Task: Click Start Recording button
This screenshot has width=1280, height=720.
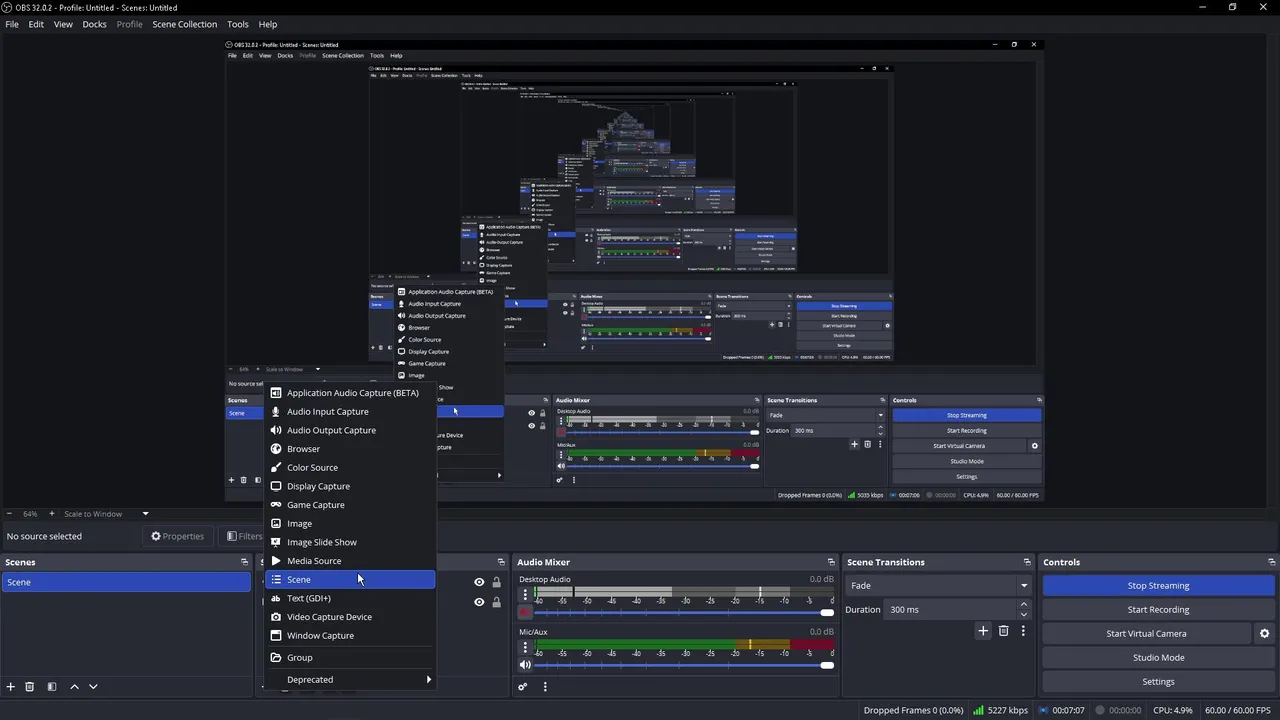Action: click(x=1158, y=610)
